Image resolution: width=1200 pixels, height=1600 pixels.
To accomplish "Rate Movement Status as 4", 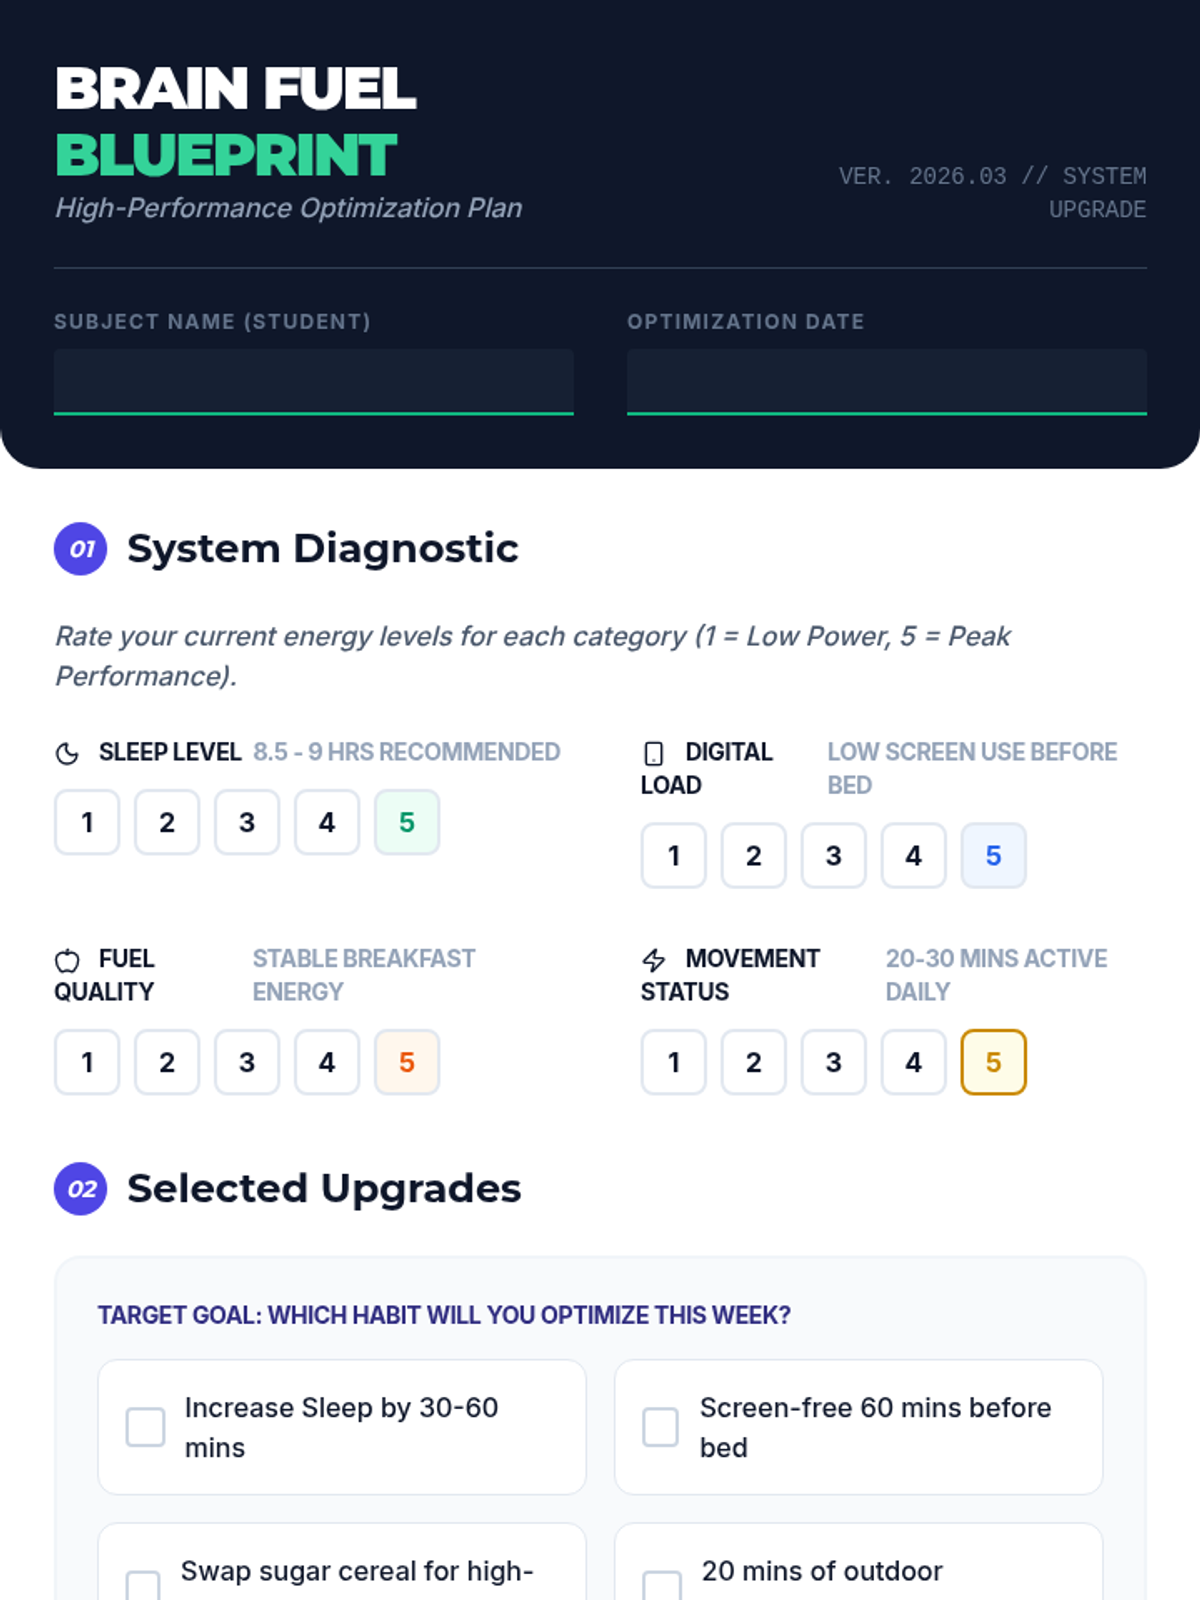I will click(x=913, y=1062).
